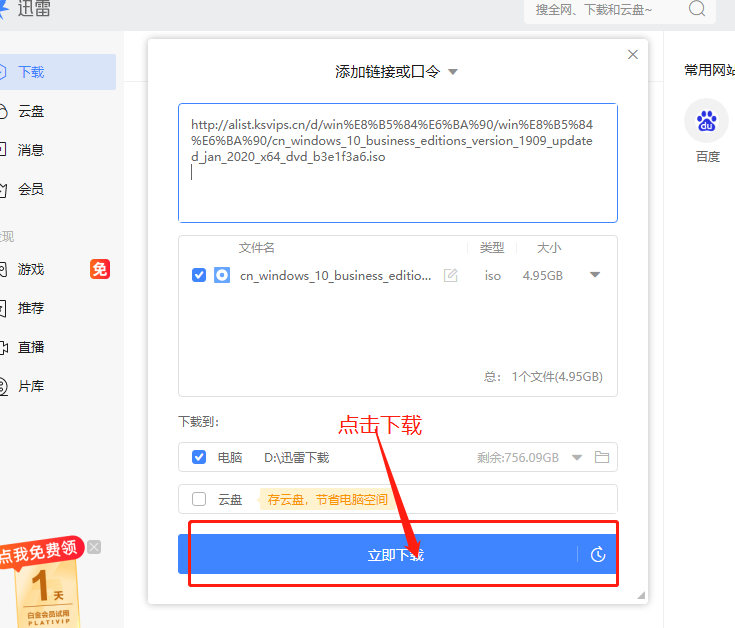Click the 1天 白金会员试用 voucher image
The height and width of the screenshot is (628, 735).
[47, 595]
